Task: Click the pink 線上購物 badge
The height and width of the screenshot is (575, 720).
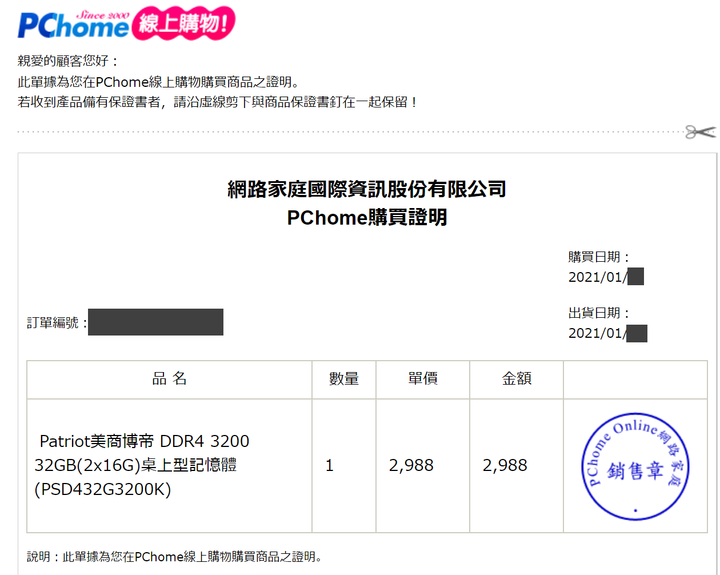Action: (183, 23)
